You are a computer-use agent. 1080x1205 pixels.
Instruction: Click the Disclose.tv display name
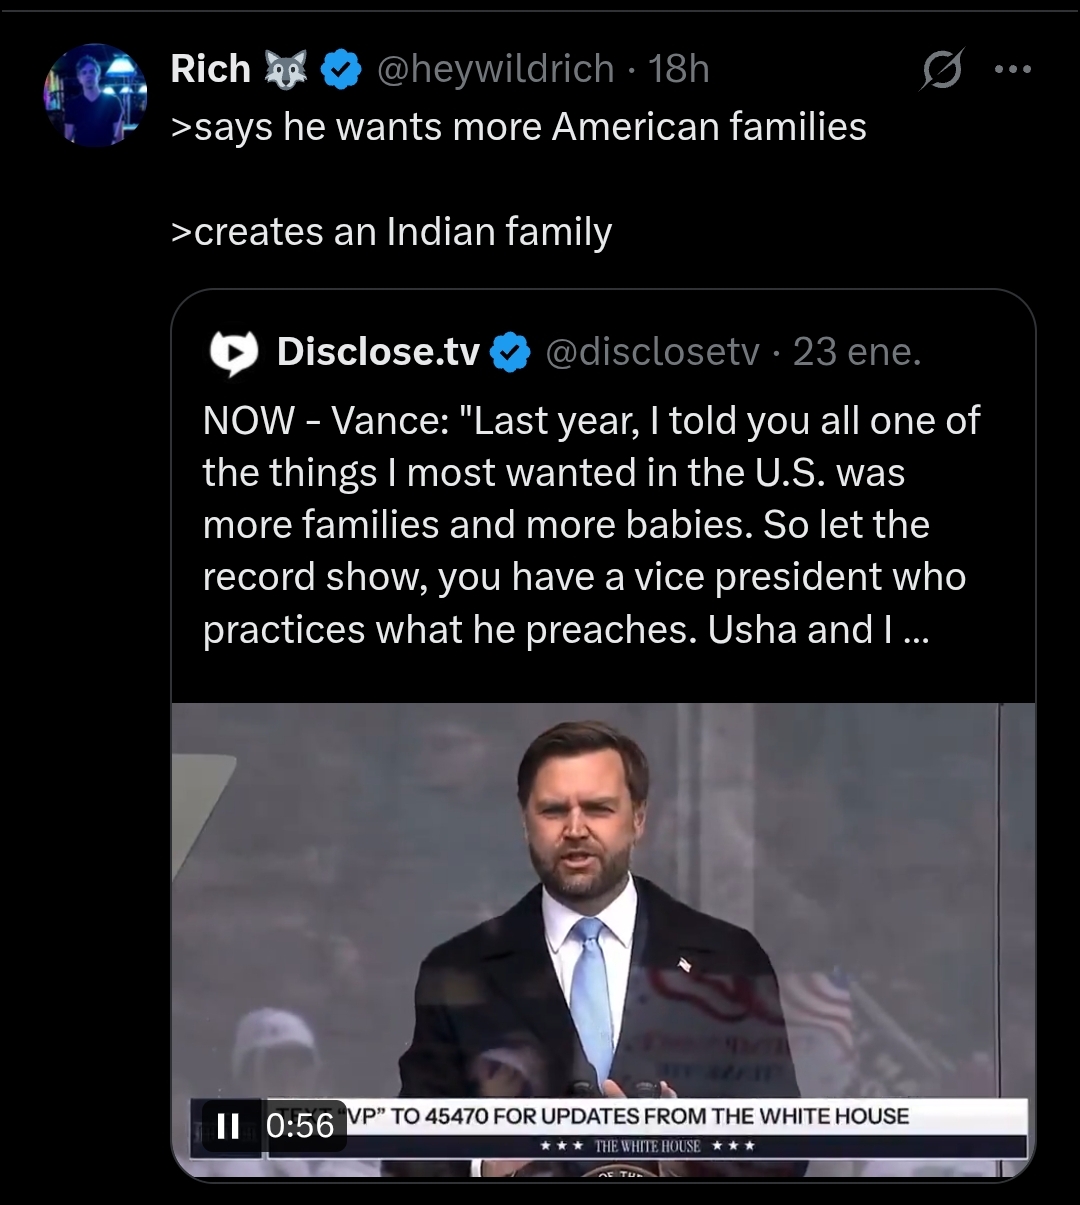click(x=378, y=352)
